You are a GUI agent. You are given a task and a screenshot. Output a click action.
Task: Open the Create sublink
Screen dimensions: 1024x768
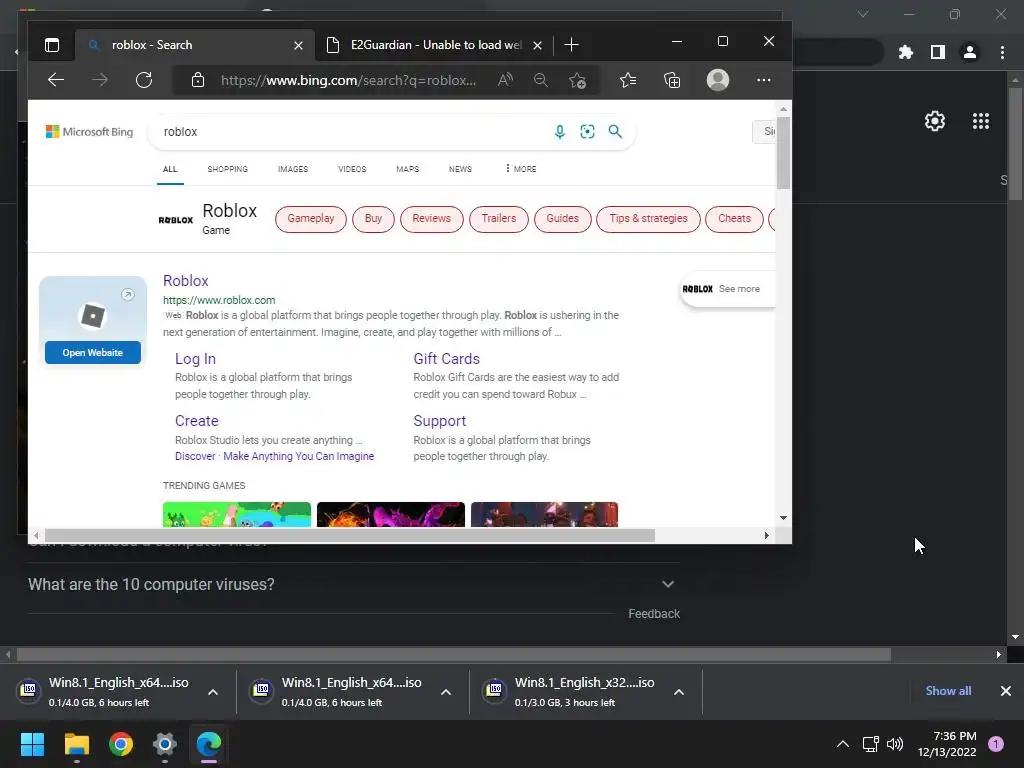tap(197, 421)
